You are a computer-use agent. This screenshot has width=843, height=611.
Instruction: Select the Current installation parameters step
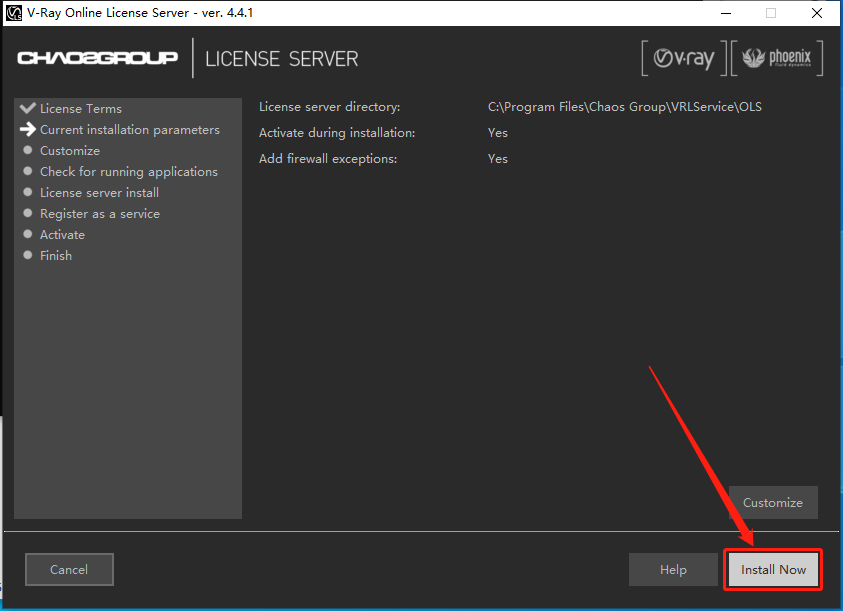(130, 130)
